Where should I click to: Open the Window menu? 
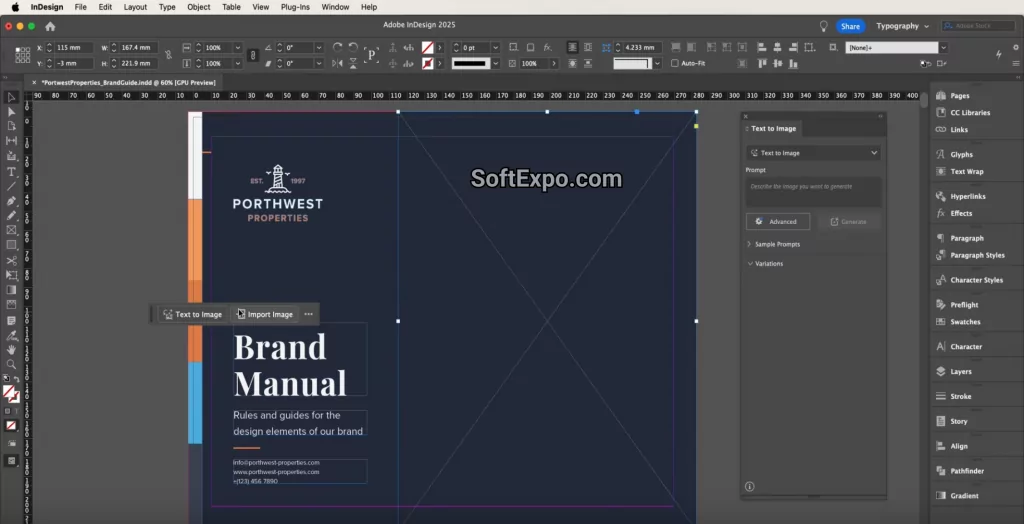point(335,7)
